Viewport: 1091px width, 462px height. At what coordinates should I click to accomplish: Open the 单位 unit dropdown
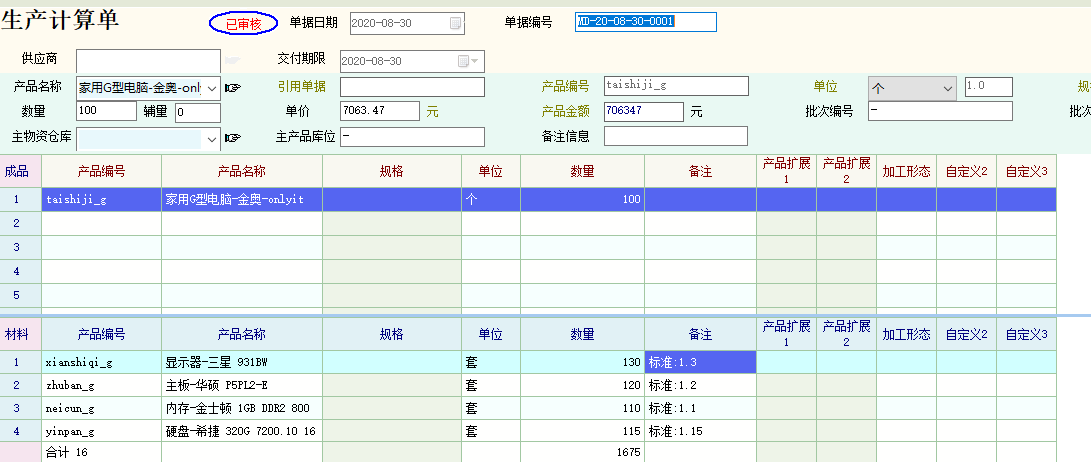tap(948, 88)
